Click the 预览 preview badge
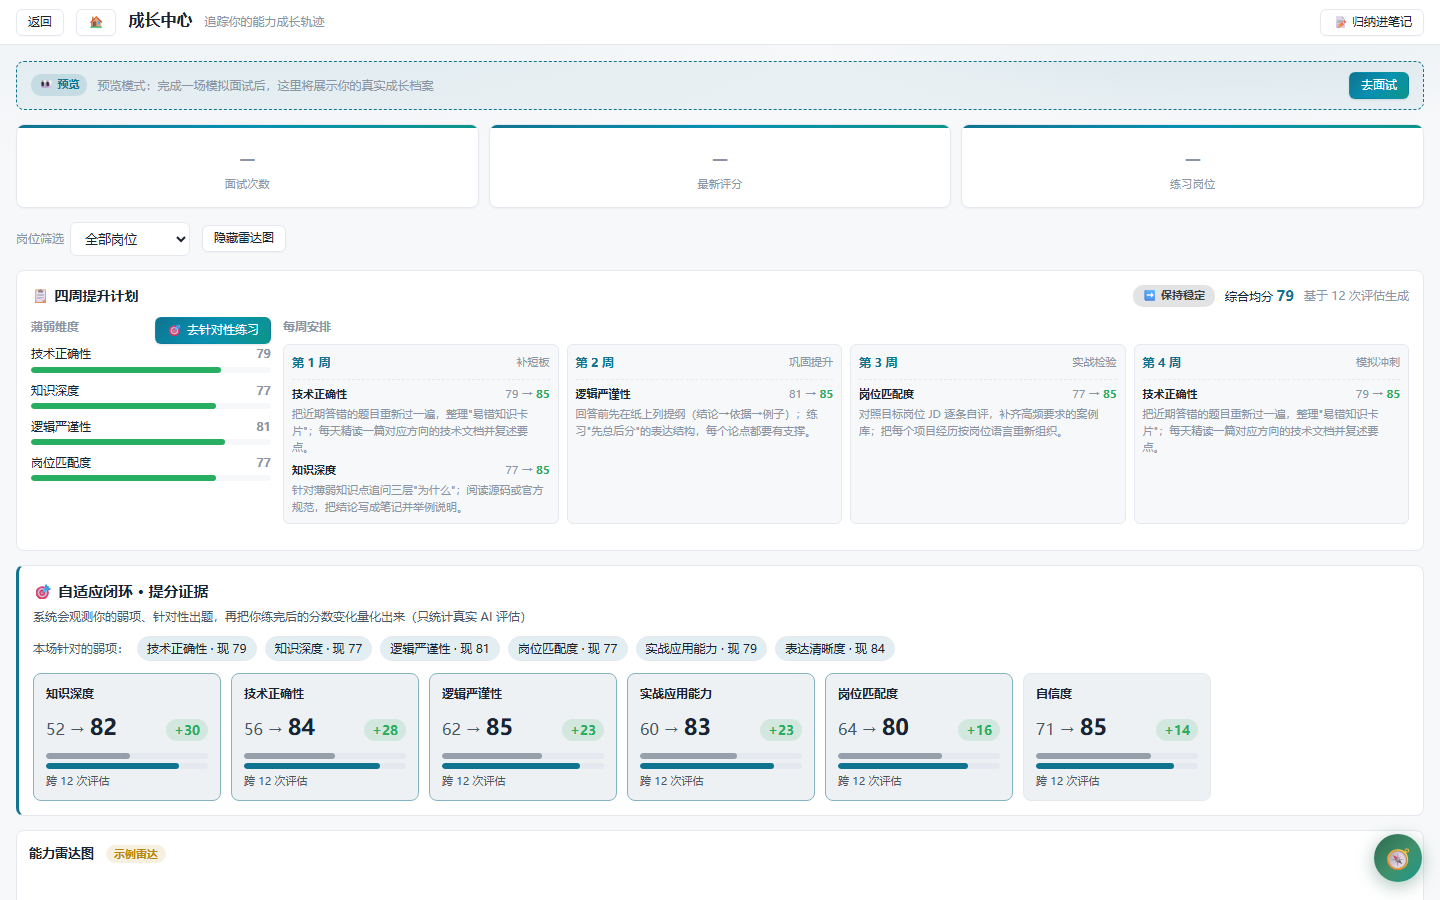This screenshot has width=1440, height=900. (59, 85)
